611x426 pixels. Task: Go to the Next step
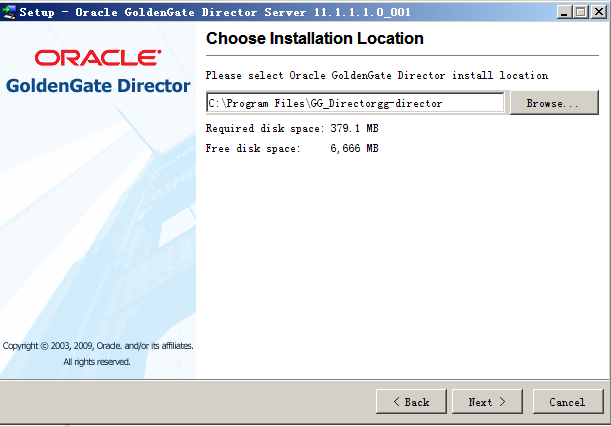[487, 401]
